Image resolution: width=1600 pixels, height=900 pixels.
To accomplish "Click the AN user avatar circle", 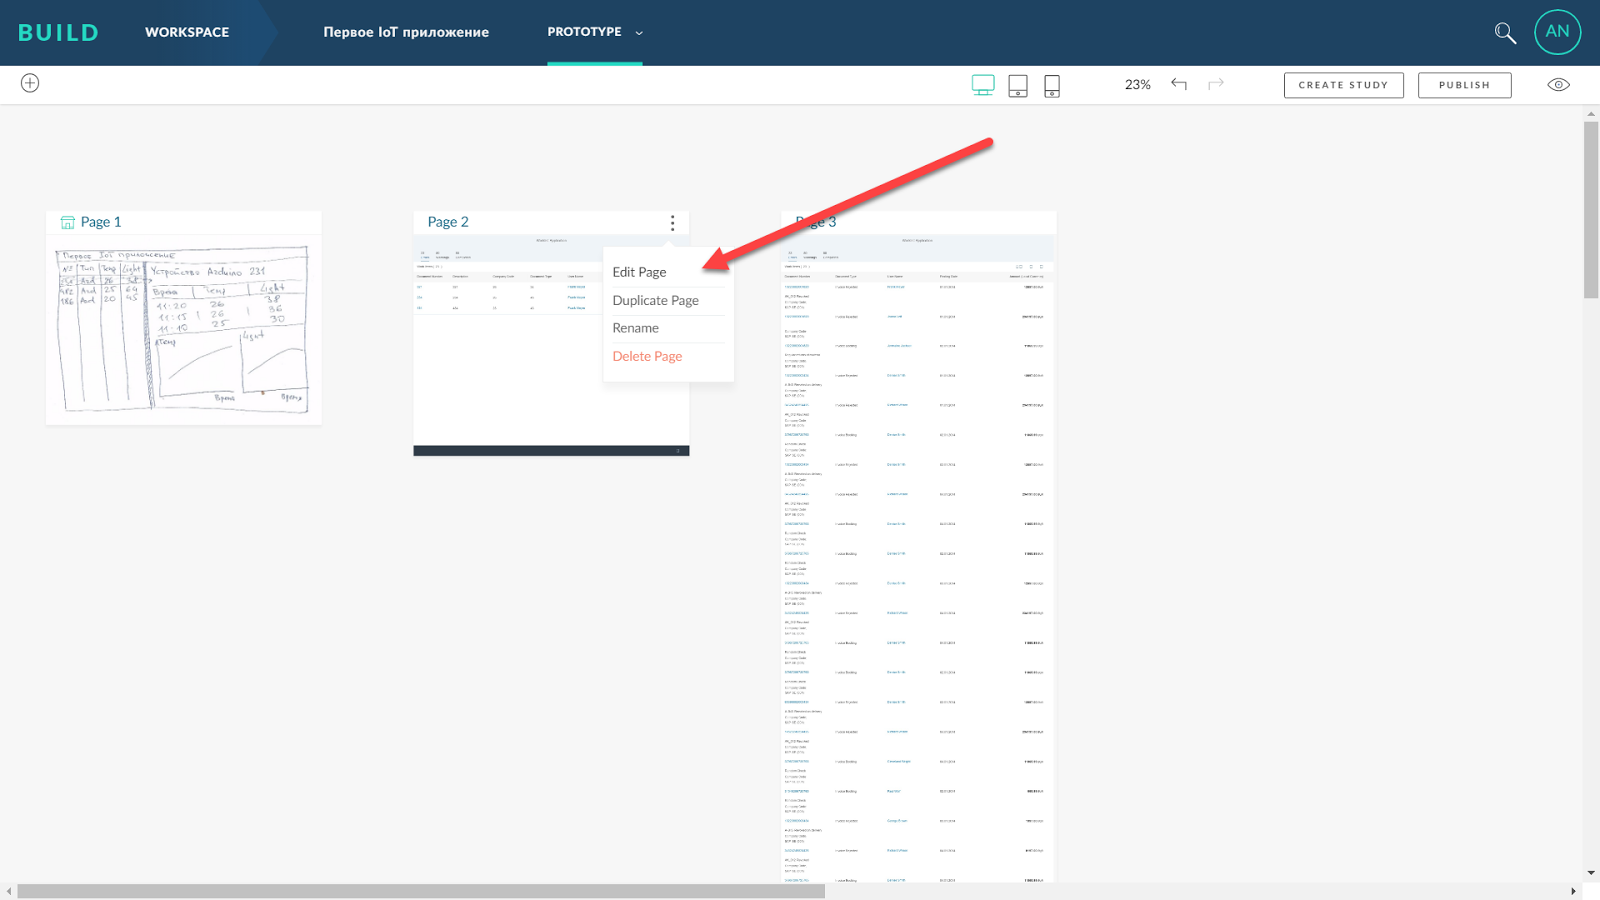I will coord(1557,32).
